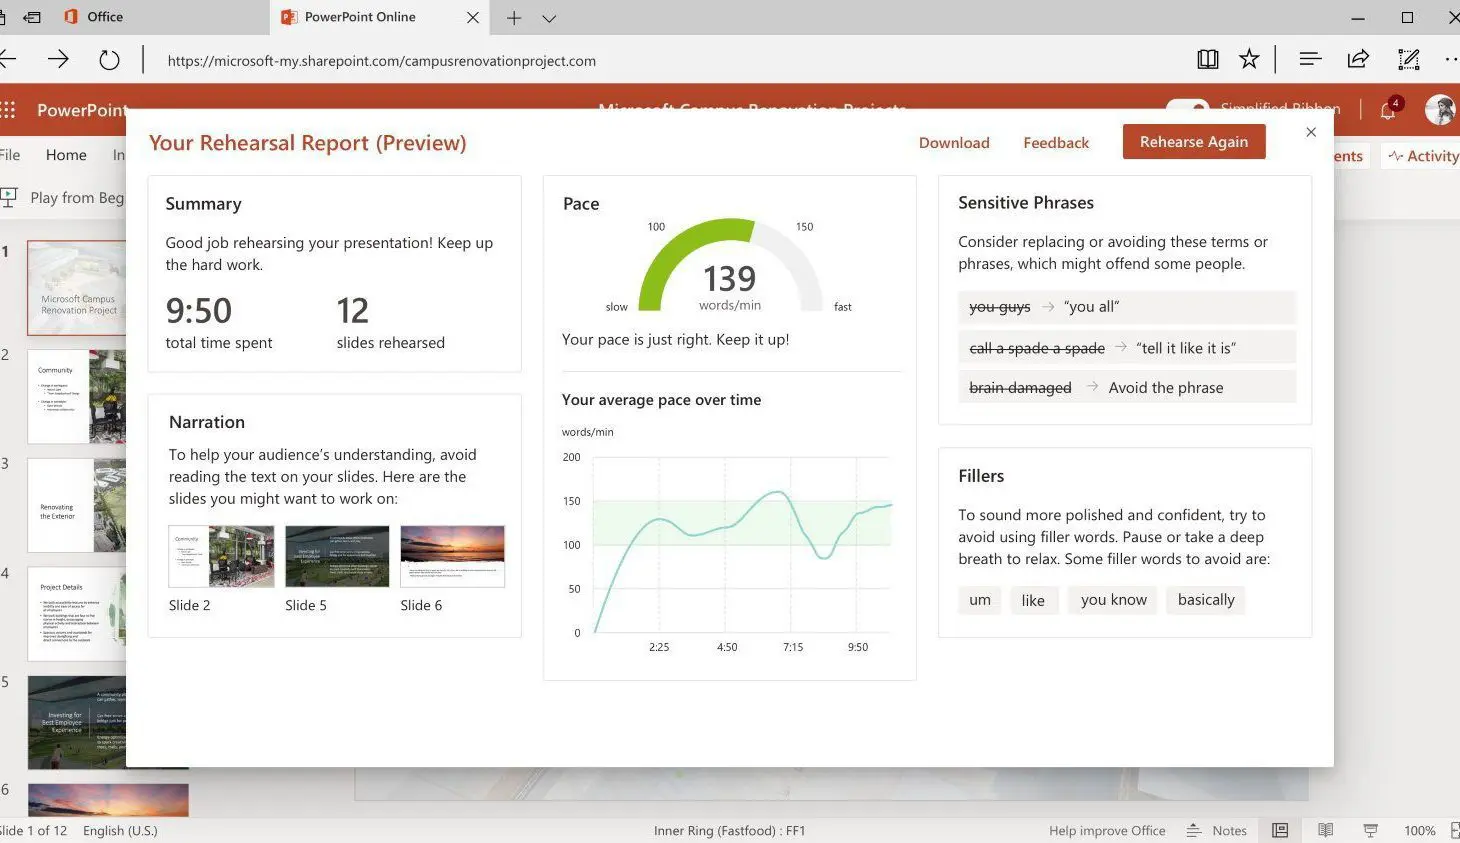The width and height of the screenshot is (1460, 843).
Task: Switch to Normal view icon
Action: tap(1280, 830)
